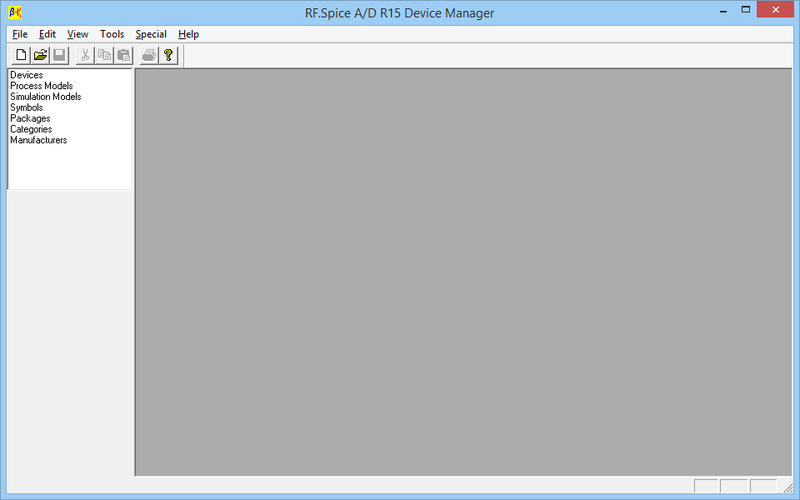800x500 pixels.
Task: Click the Cut scissors toolbar icon
Action: click(x=85, y=55)
